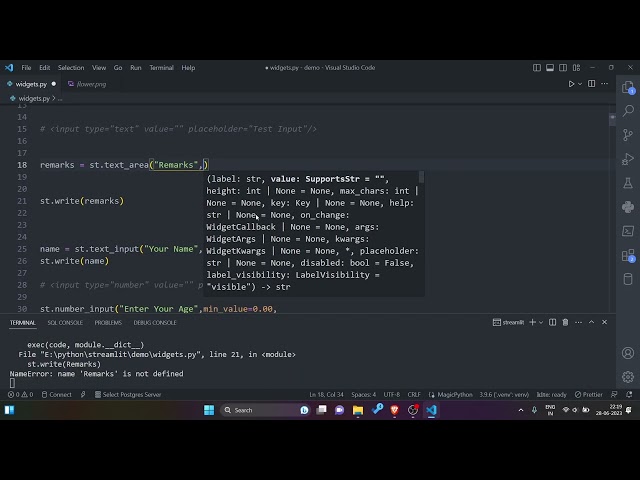The width and height of the screenshot is (640, 480).
Task: Click the Connect database status item
Action: (x=56, y=395)
